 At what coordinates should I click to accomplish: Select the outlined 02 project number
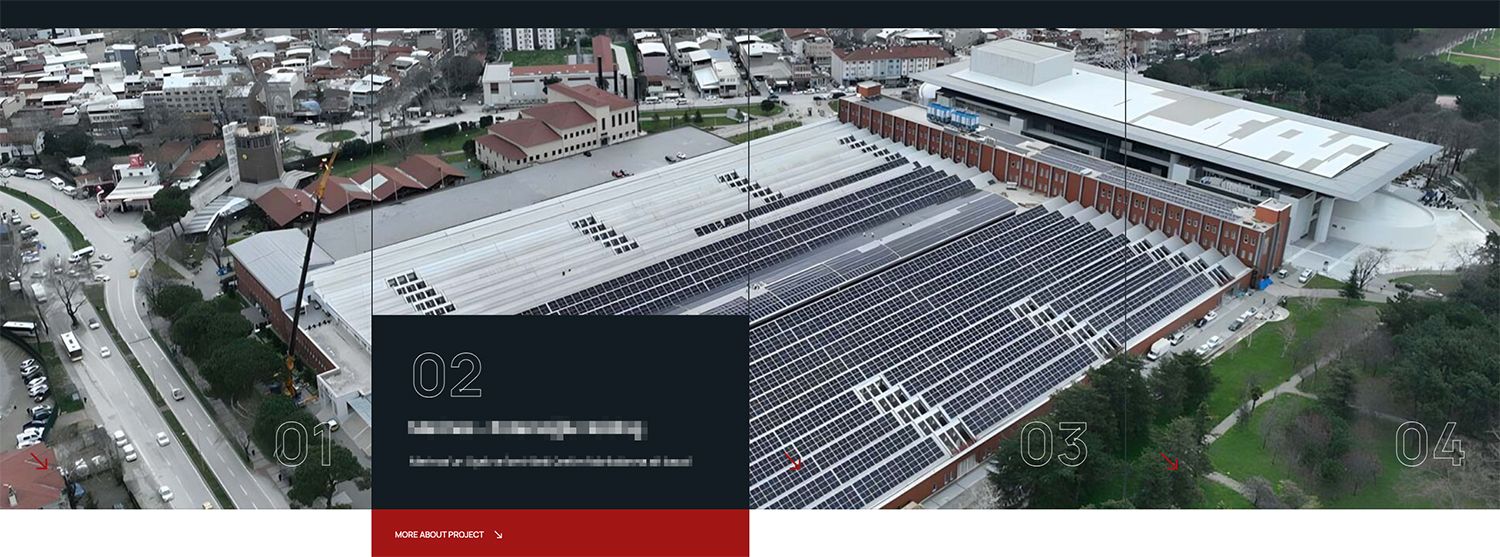click(x=447, y=375)
